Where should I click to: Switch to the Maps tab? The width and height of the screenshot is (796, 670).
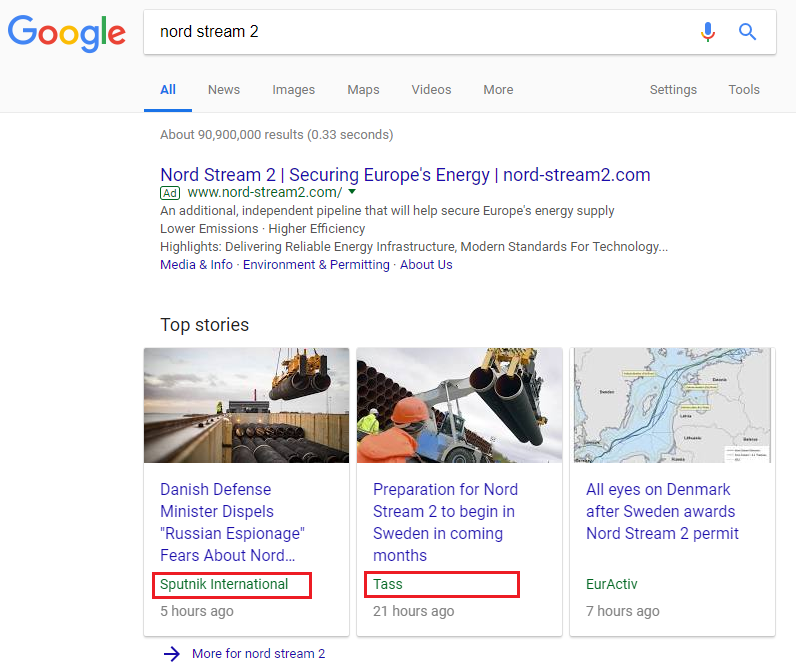pos(363,90)
